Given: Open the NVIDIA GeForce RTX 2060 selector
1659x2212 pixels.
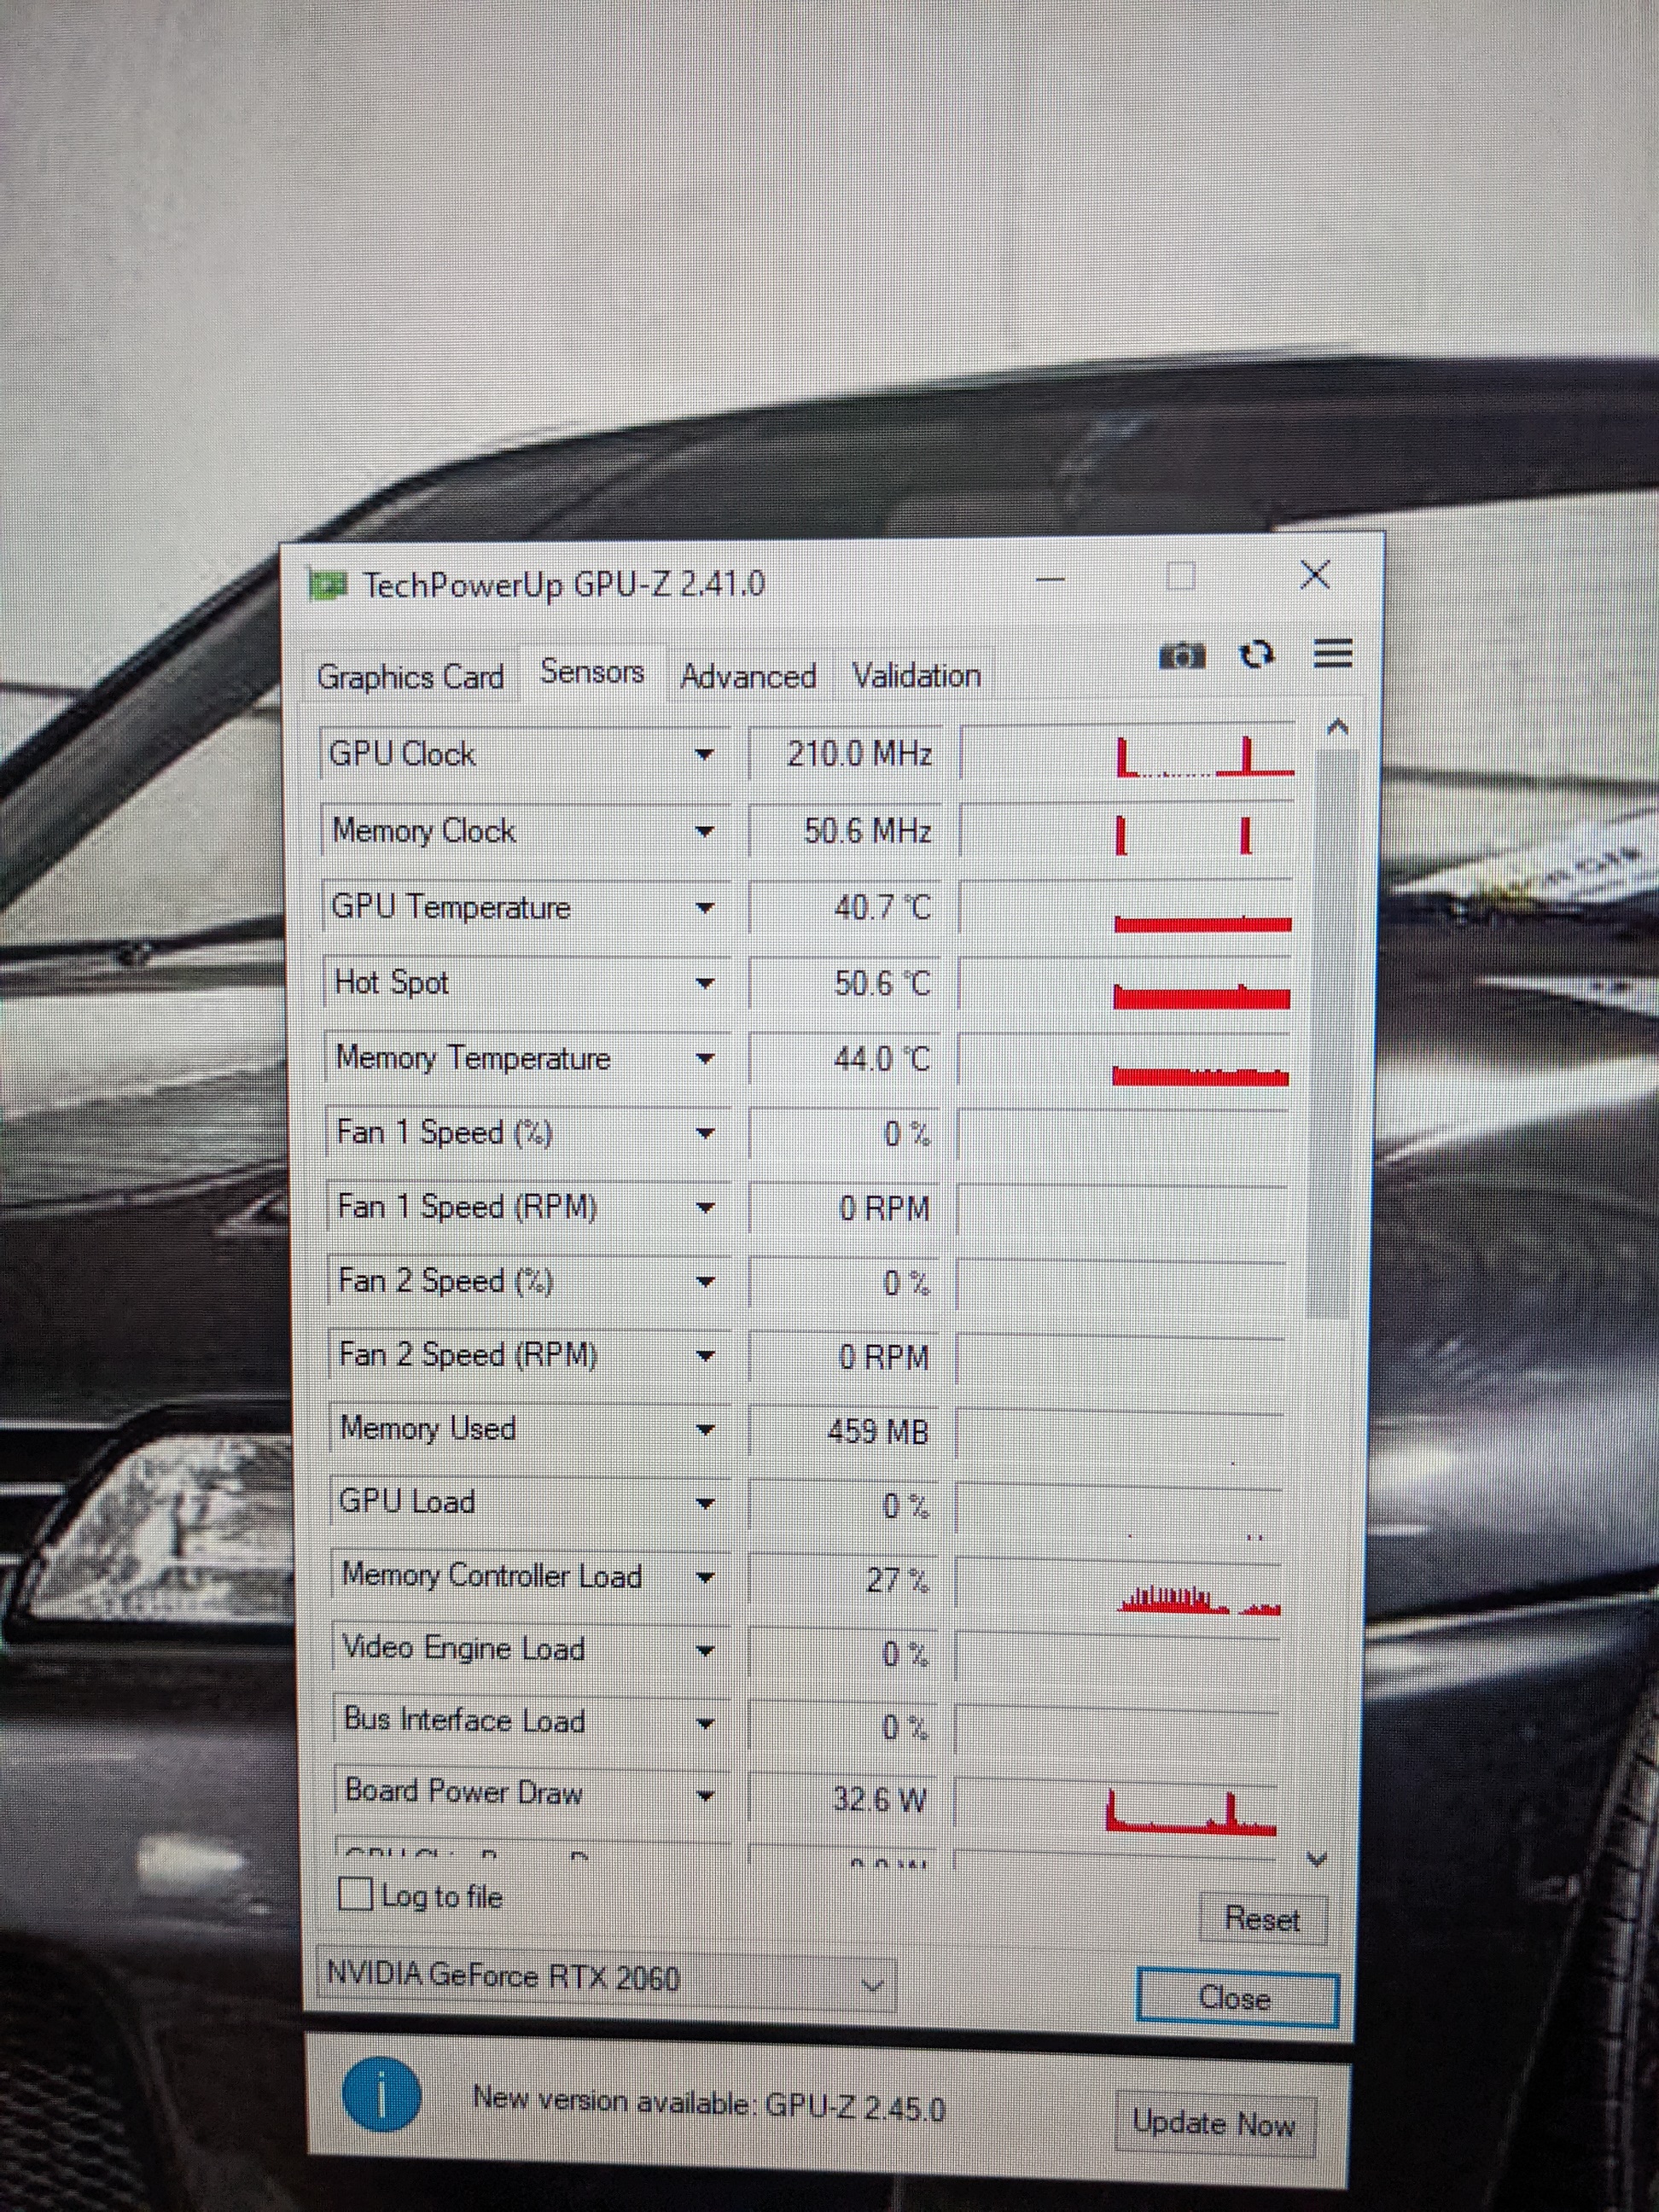Looking at the screenshot, I should (604, 1978).
